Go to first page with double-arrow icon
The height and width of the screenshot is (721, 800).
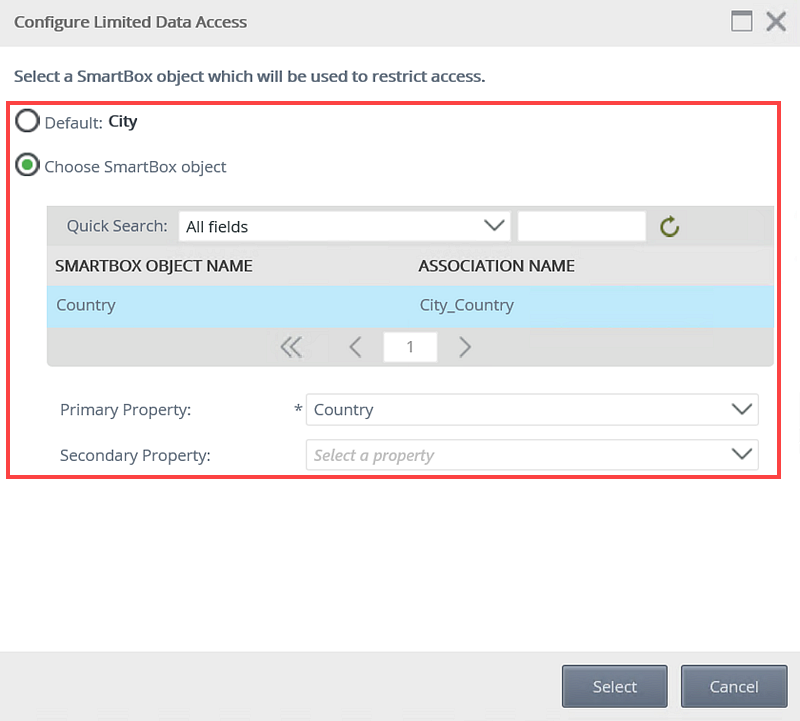291,347
